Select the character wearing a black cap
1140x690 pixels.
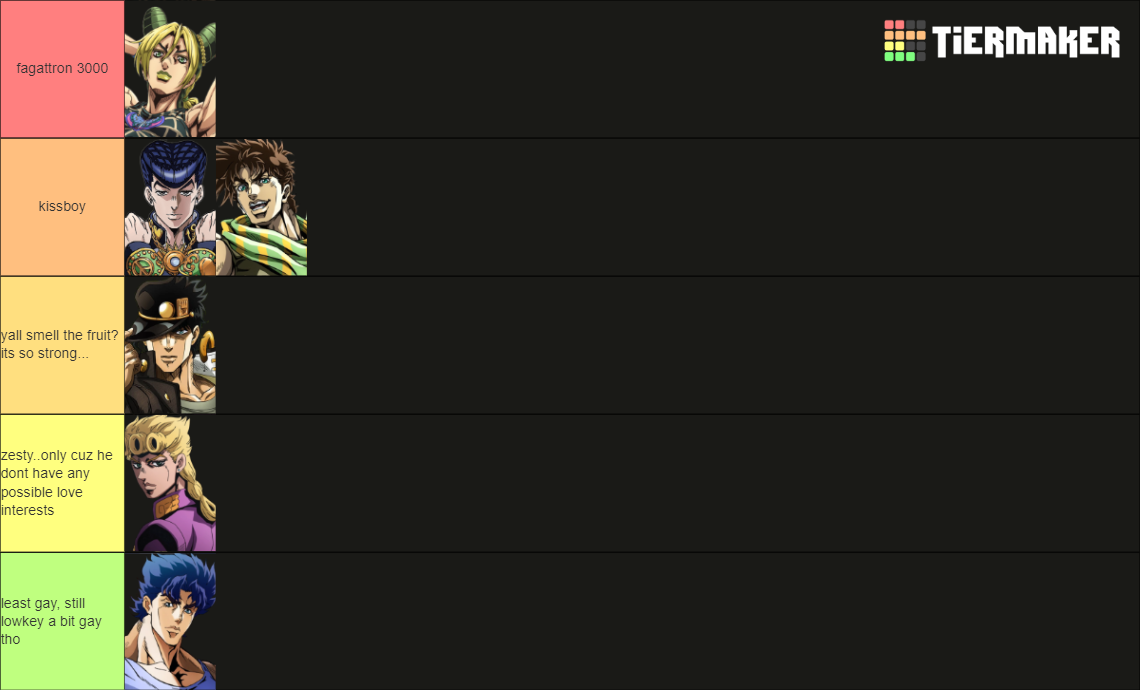pyautogui.click(x=170, y=345)
